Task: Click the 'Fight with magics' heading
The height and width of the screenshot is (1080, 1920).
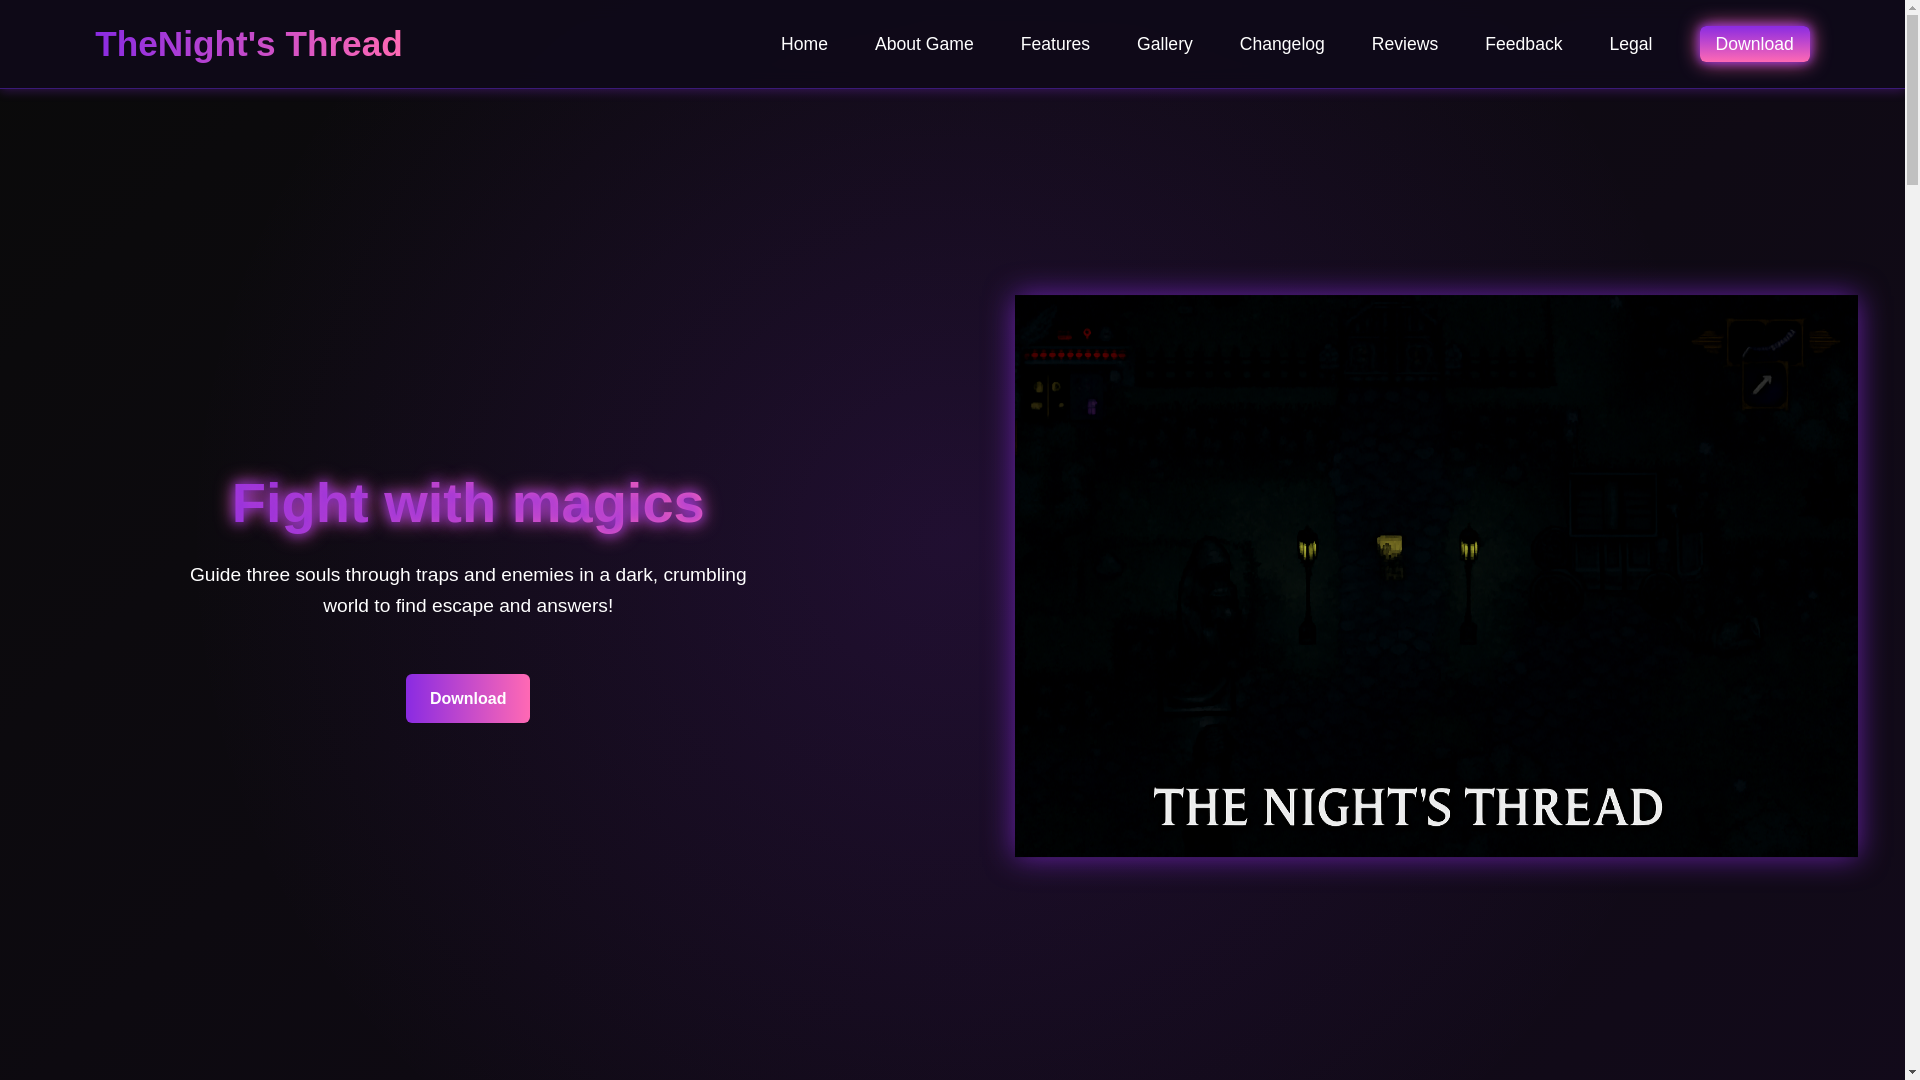Action: [x=468, y=503]
